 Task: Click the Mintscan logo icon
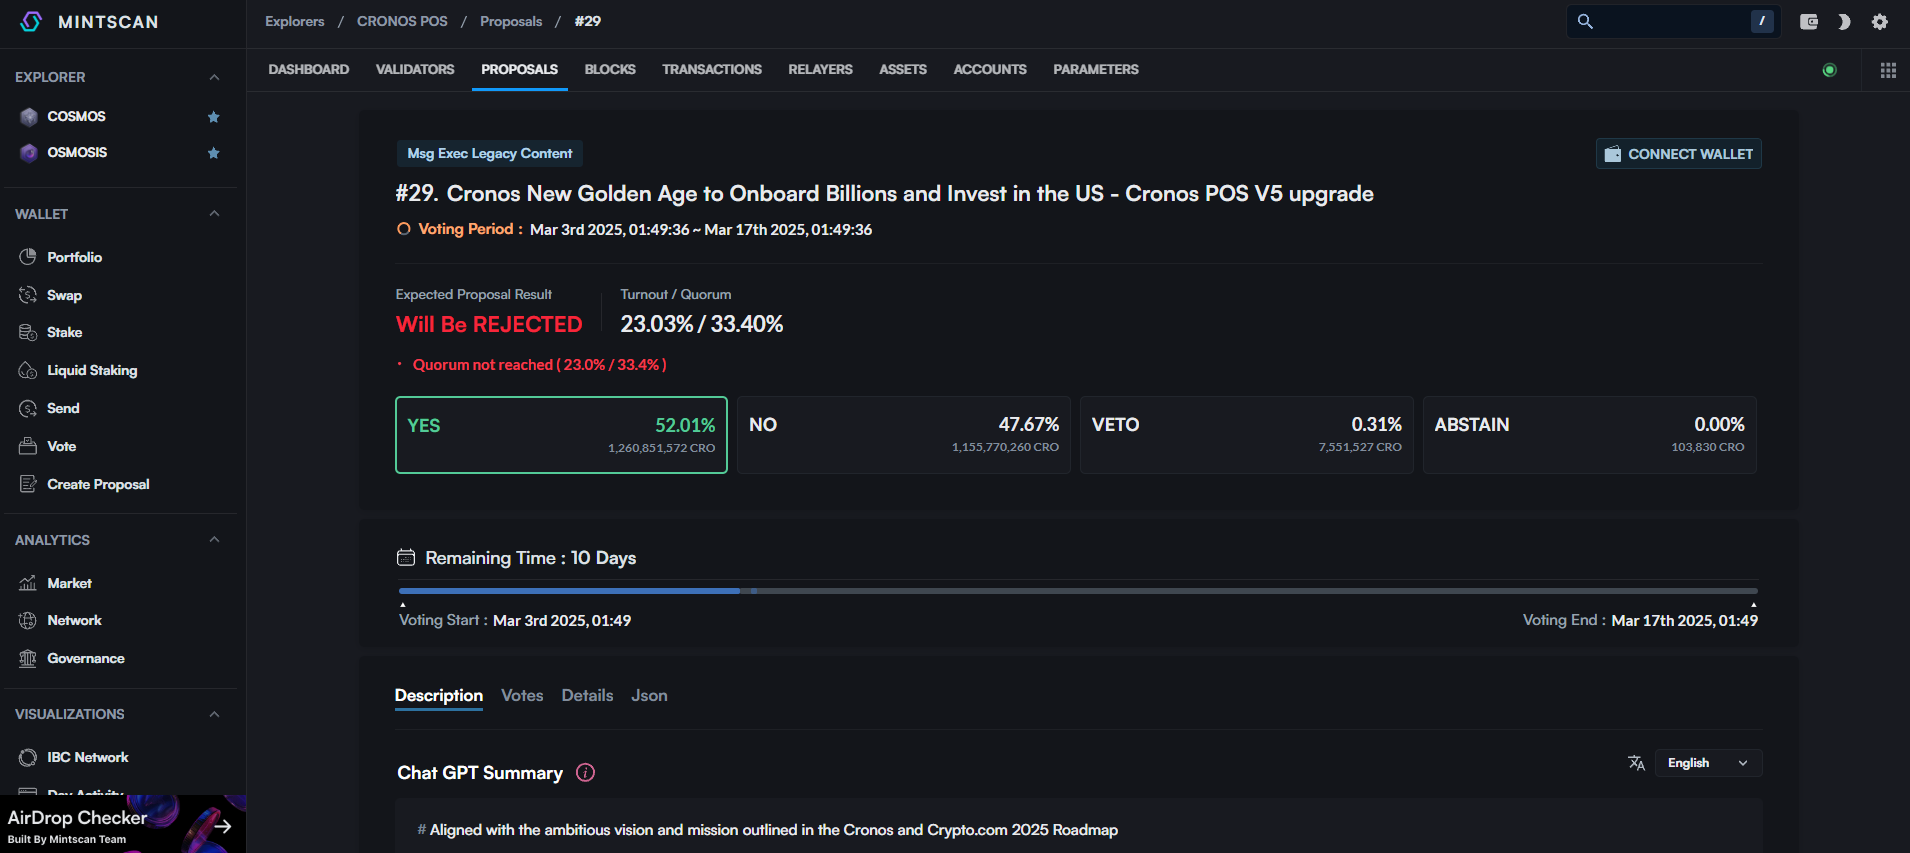pos(31,21)
